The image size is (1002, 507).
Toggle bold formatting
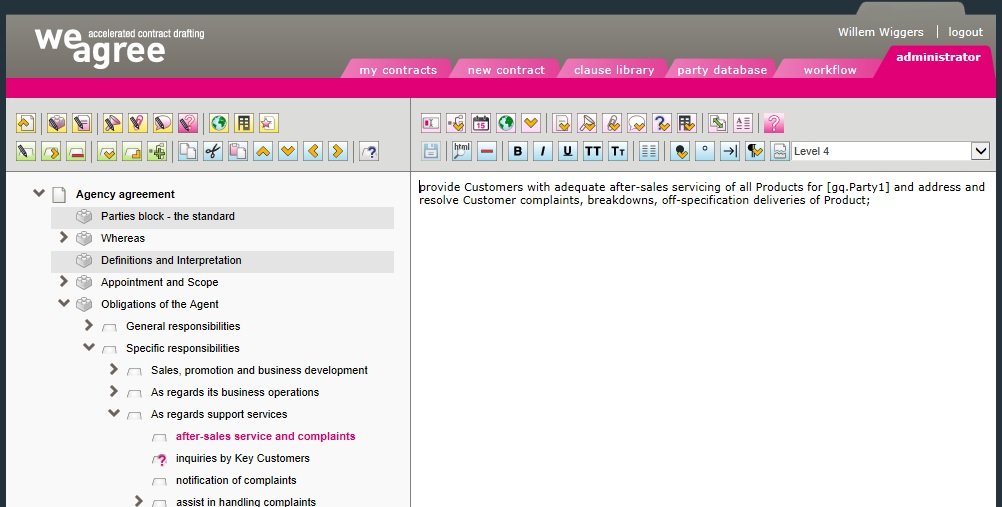(517, 152)
